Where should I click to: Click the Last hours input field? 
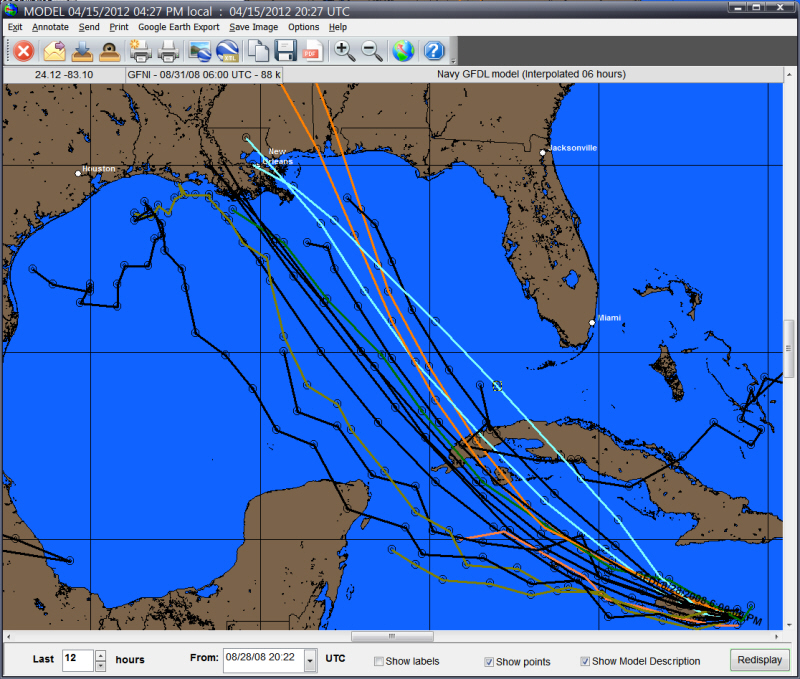click(75, 660)
